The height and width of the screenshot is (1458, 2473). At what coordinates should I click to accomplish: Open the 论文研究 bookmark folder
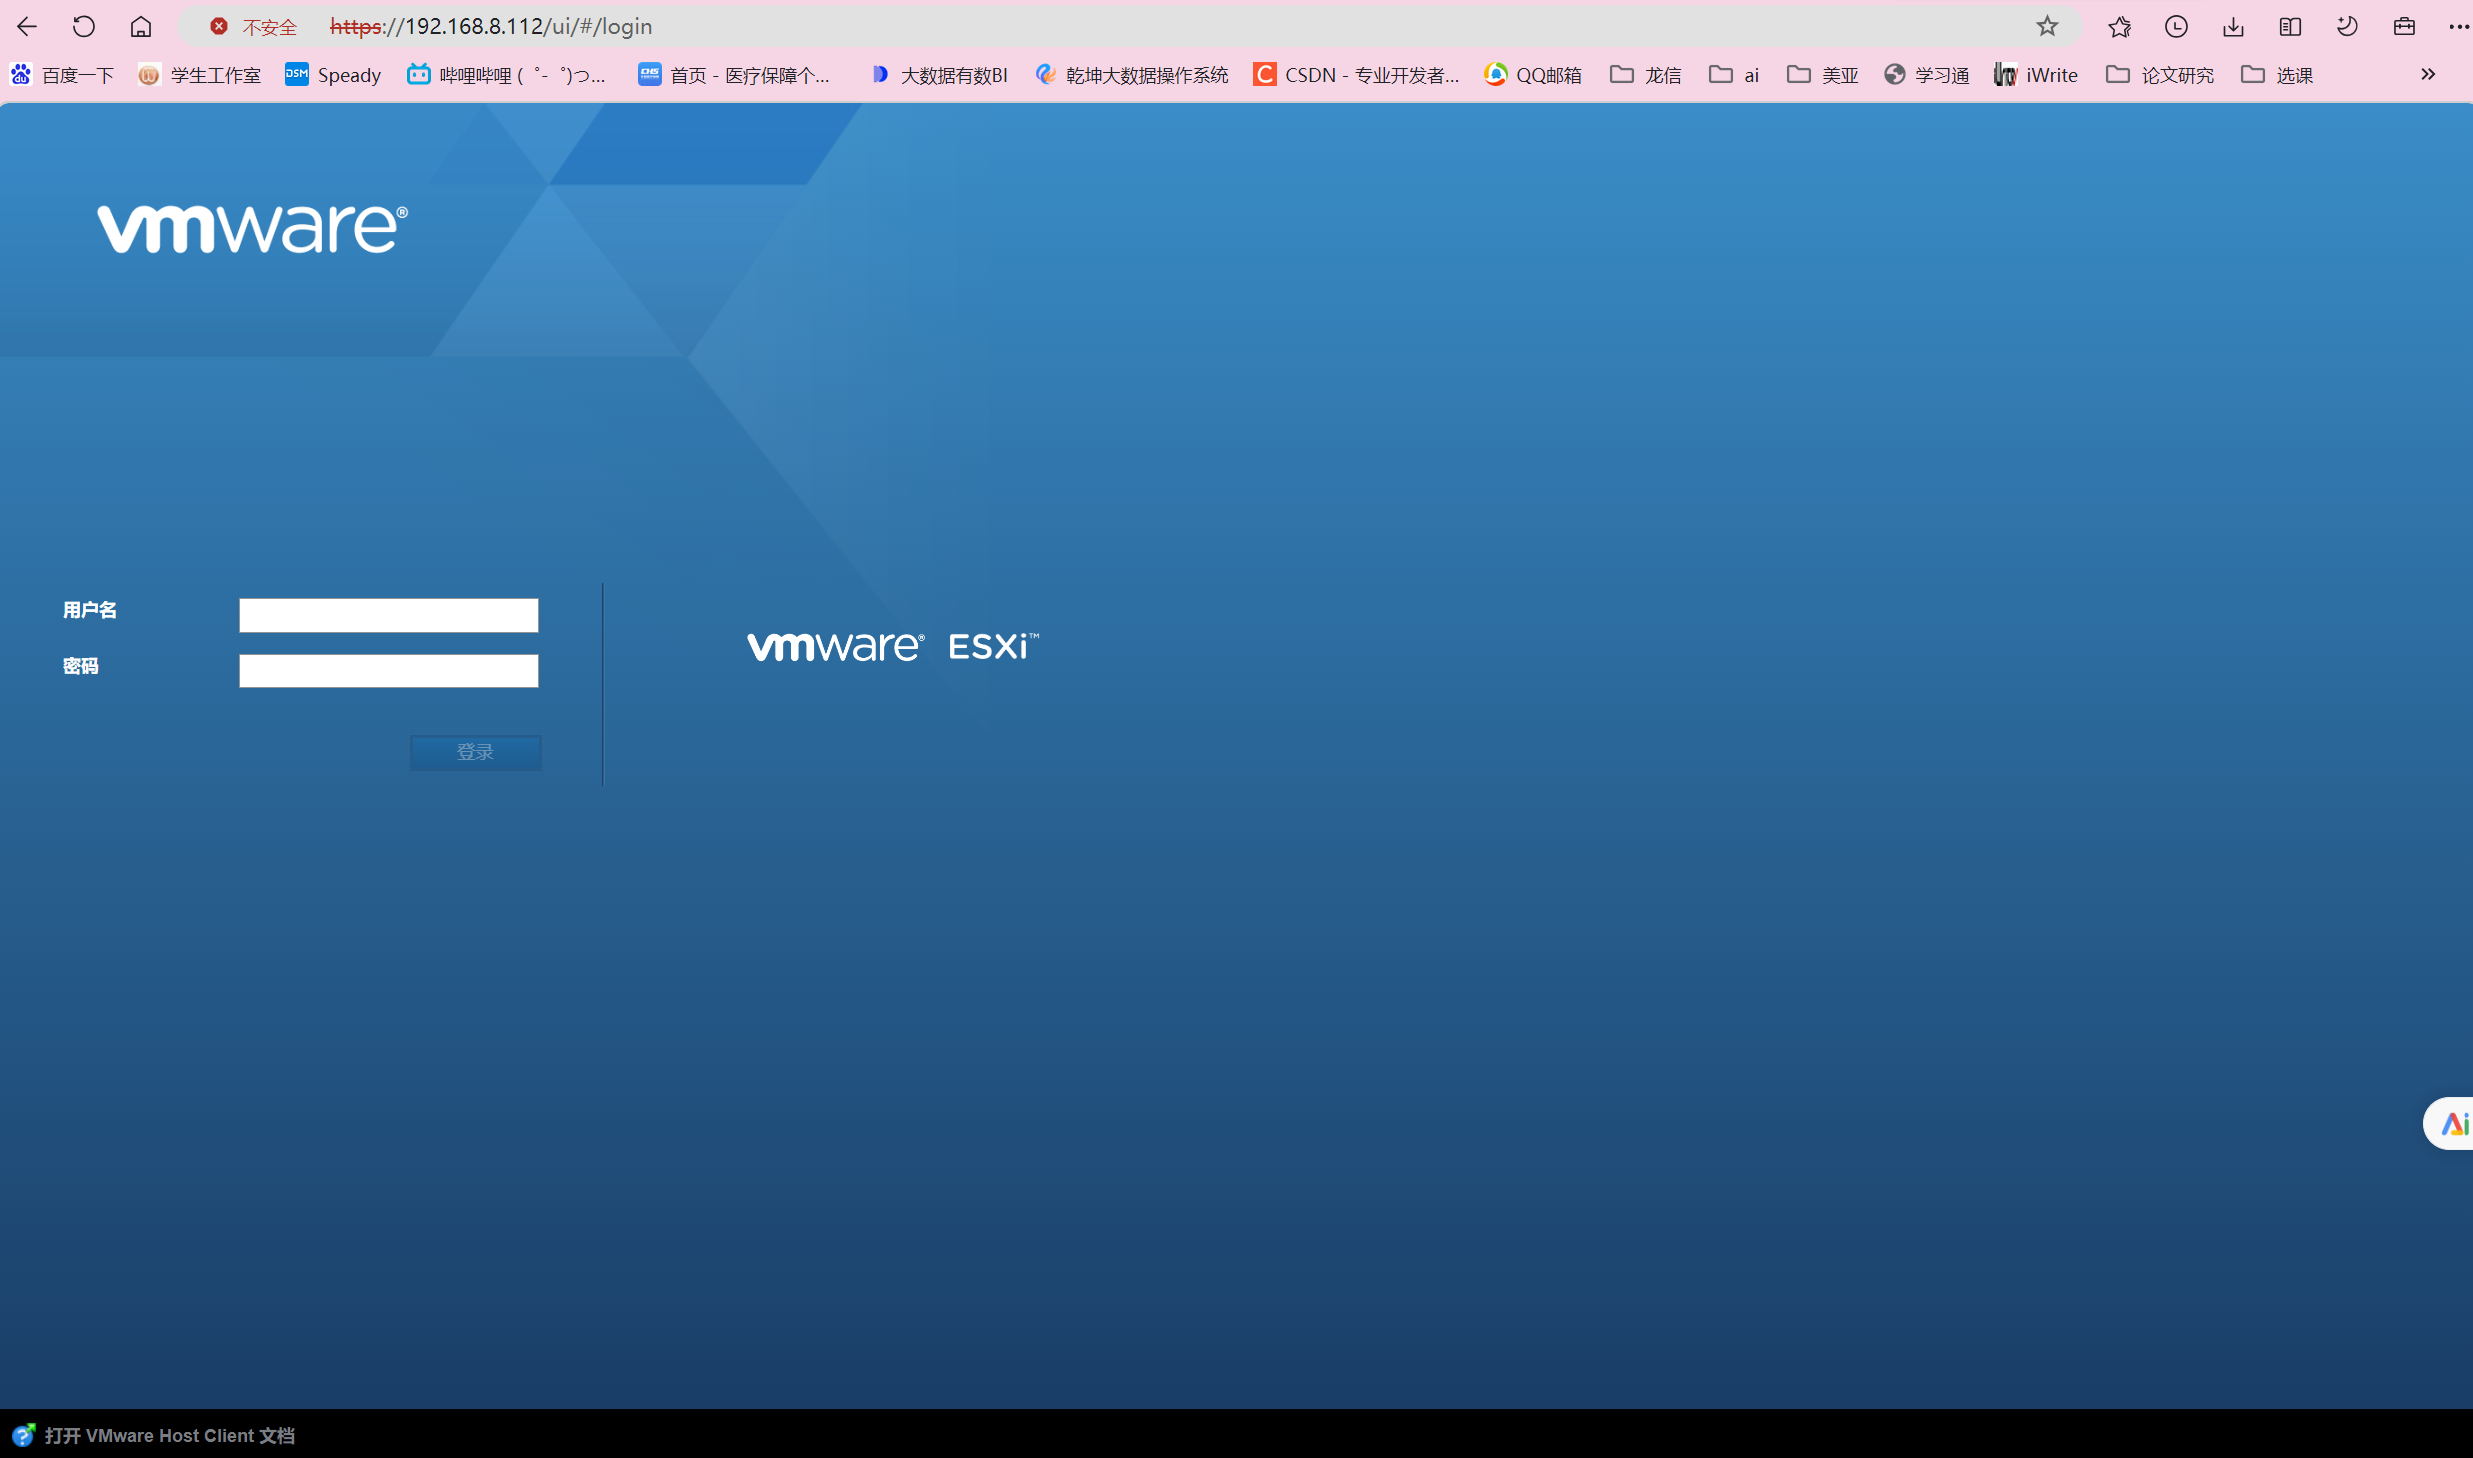(x=2160, y=75)
